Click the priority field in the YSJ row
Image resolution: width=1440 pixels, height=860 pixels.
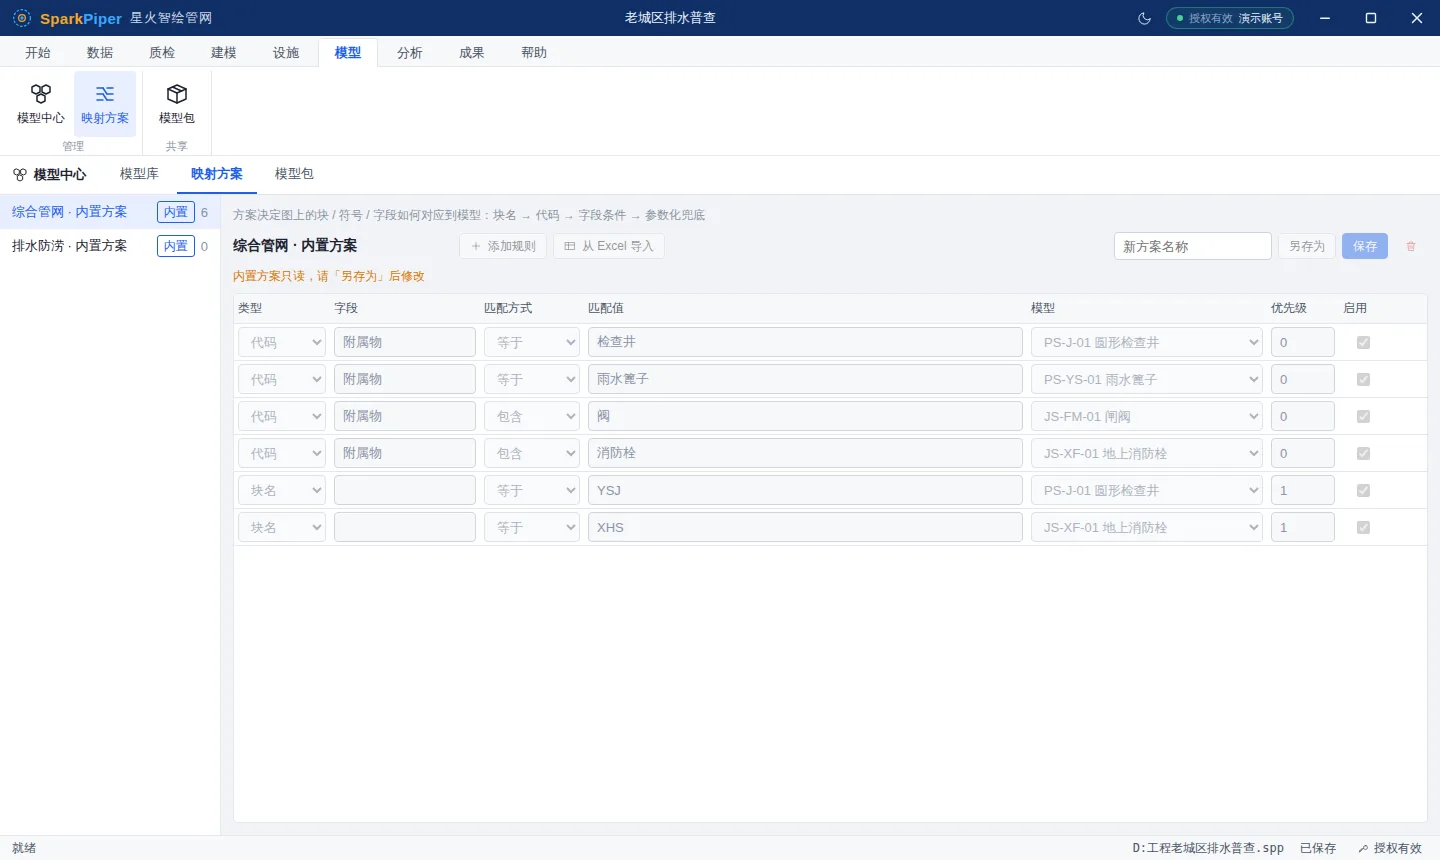tap(1303, 490)
